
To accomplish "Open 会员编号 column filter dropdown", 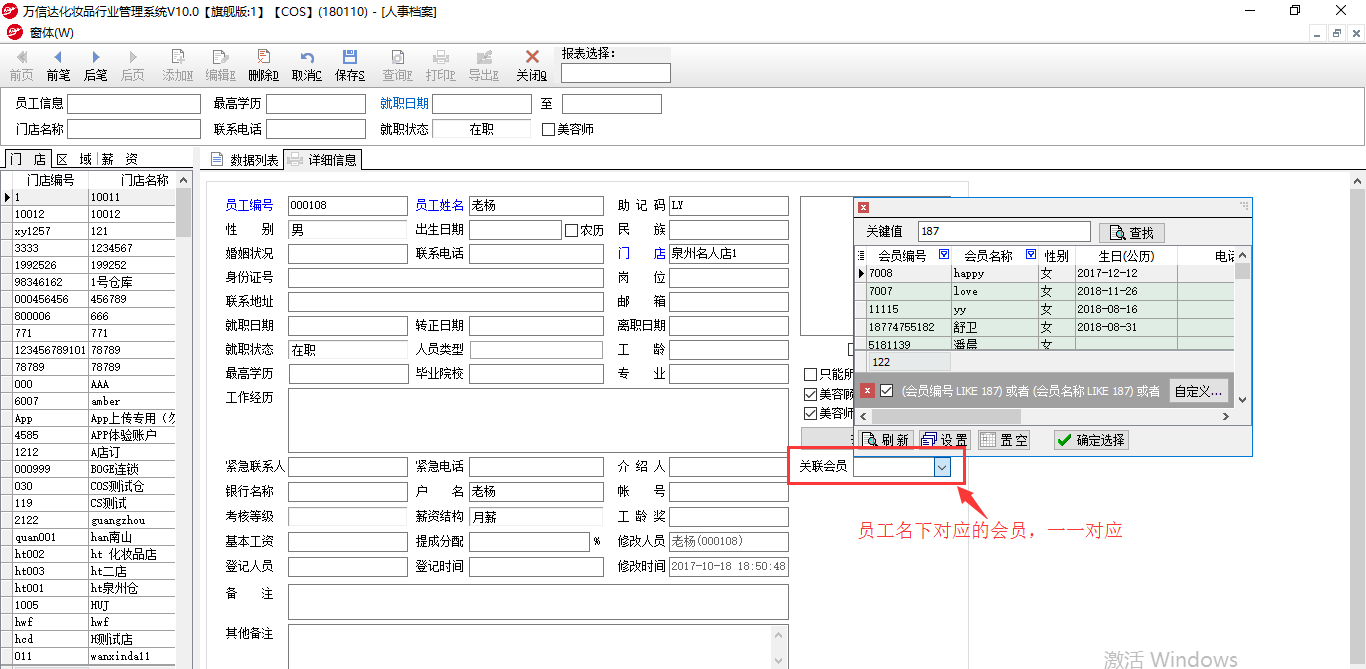I will 944,255.
